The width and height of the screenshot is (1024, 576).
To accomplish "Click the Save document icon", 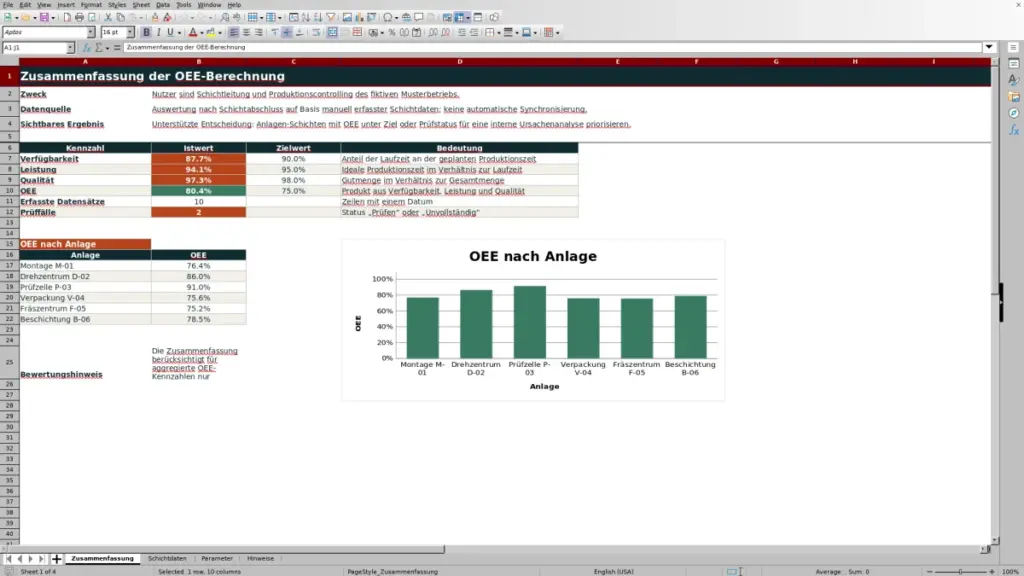I will coord(44,18).
